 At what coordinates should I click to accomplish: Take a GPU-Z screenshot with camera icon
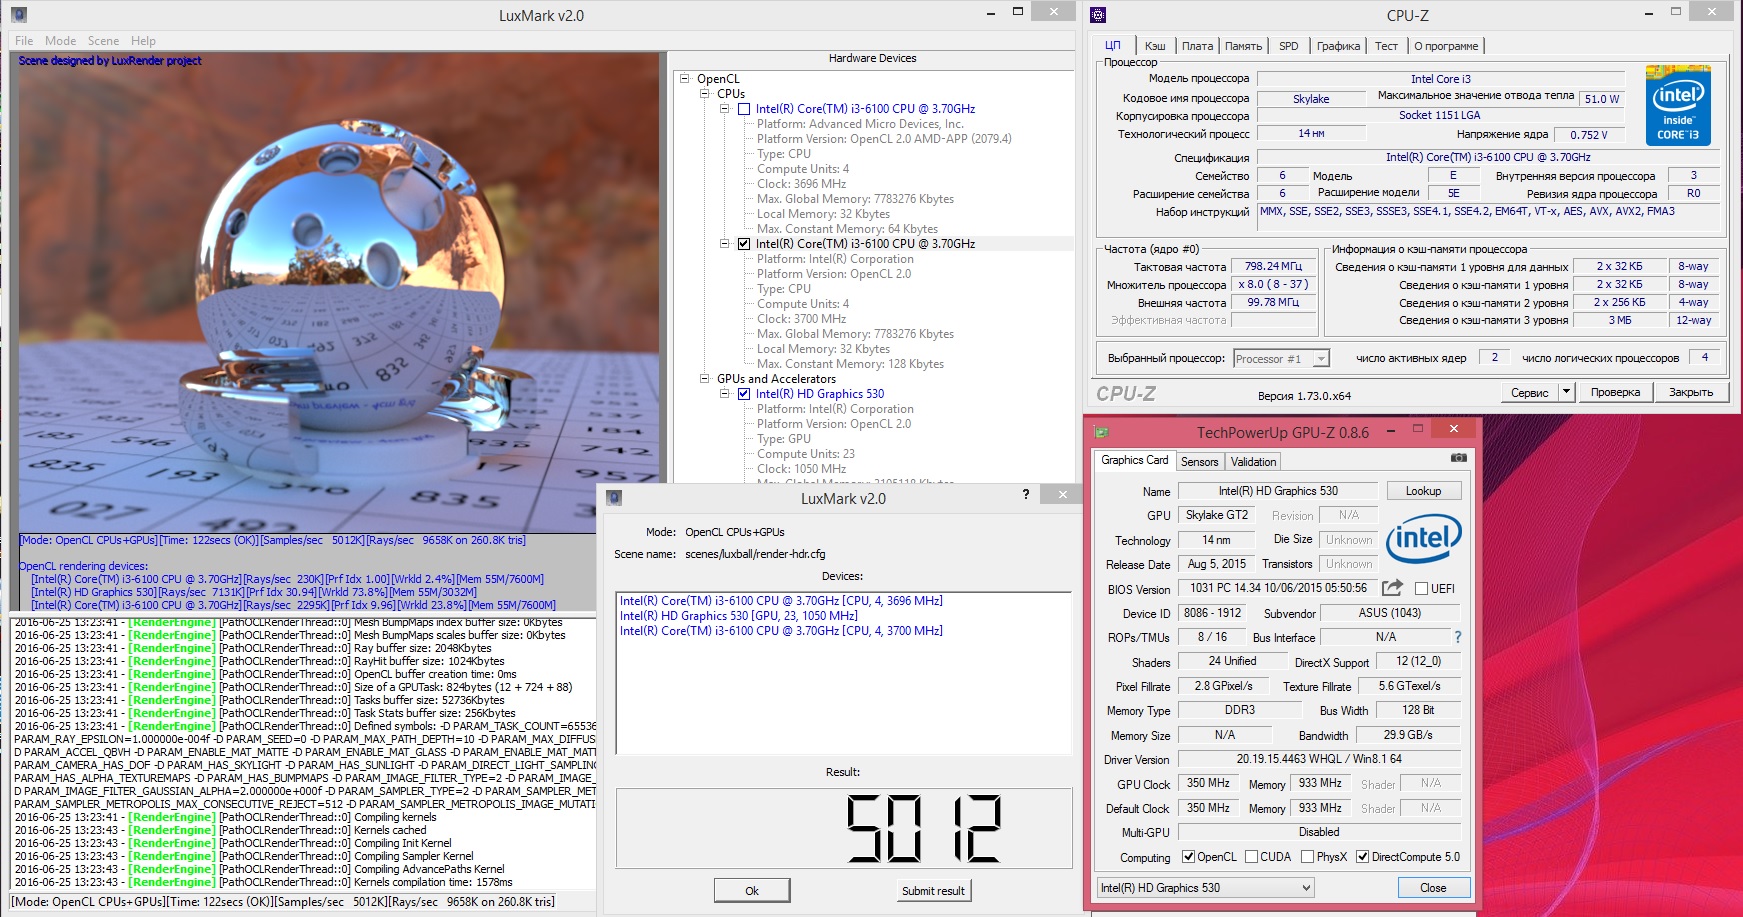1459,458
